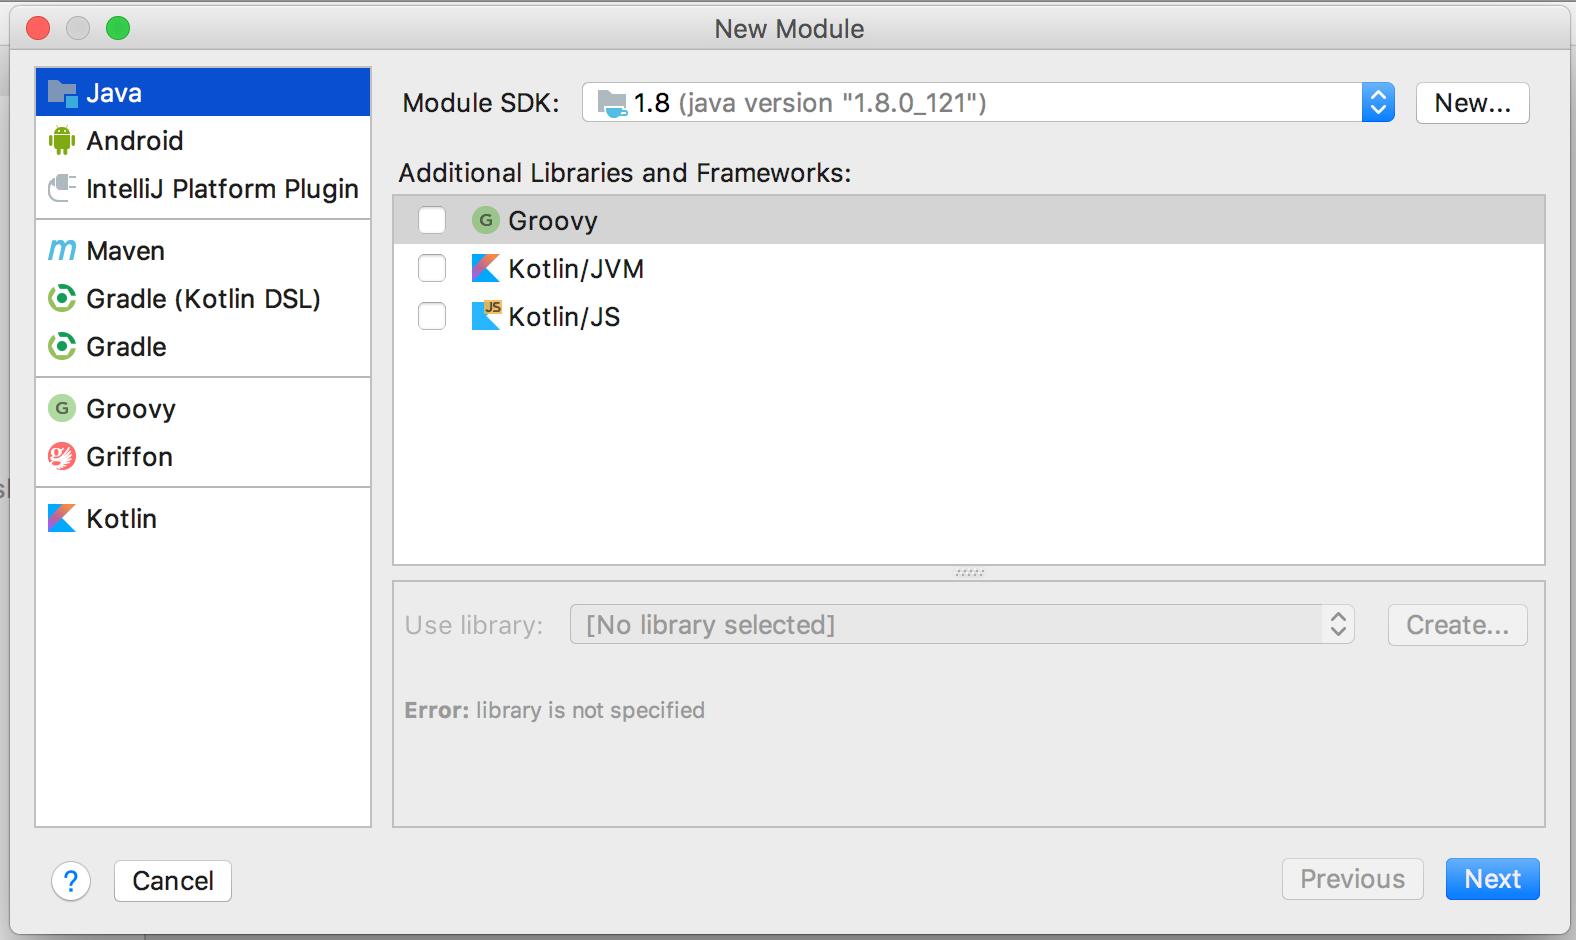The width and height of the screenshot is (1576, 940).
Task: Click the Android robot icon
Action: pyautogui.click(x=62, y=141)
